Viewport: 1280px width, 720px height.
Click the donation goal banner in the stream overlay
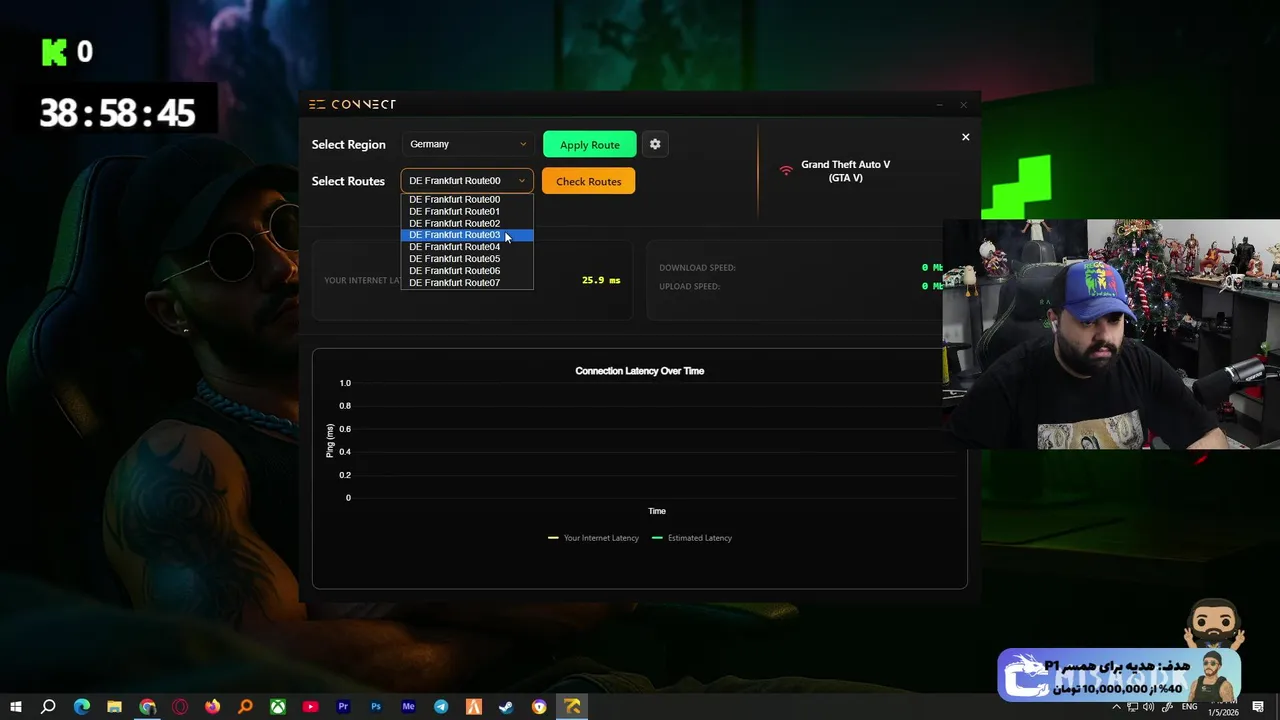1119,675
